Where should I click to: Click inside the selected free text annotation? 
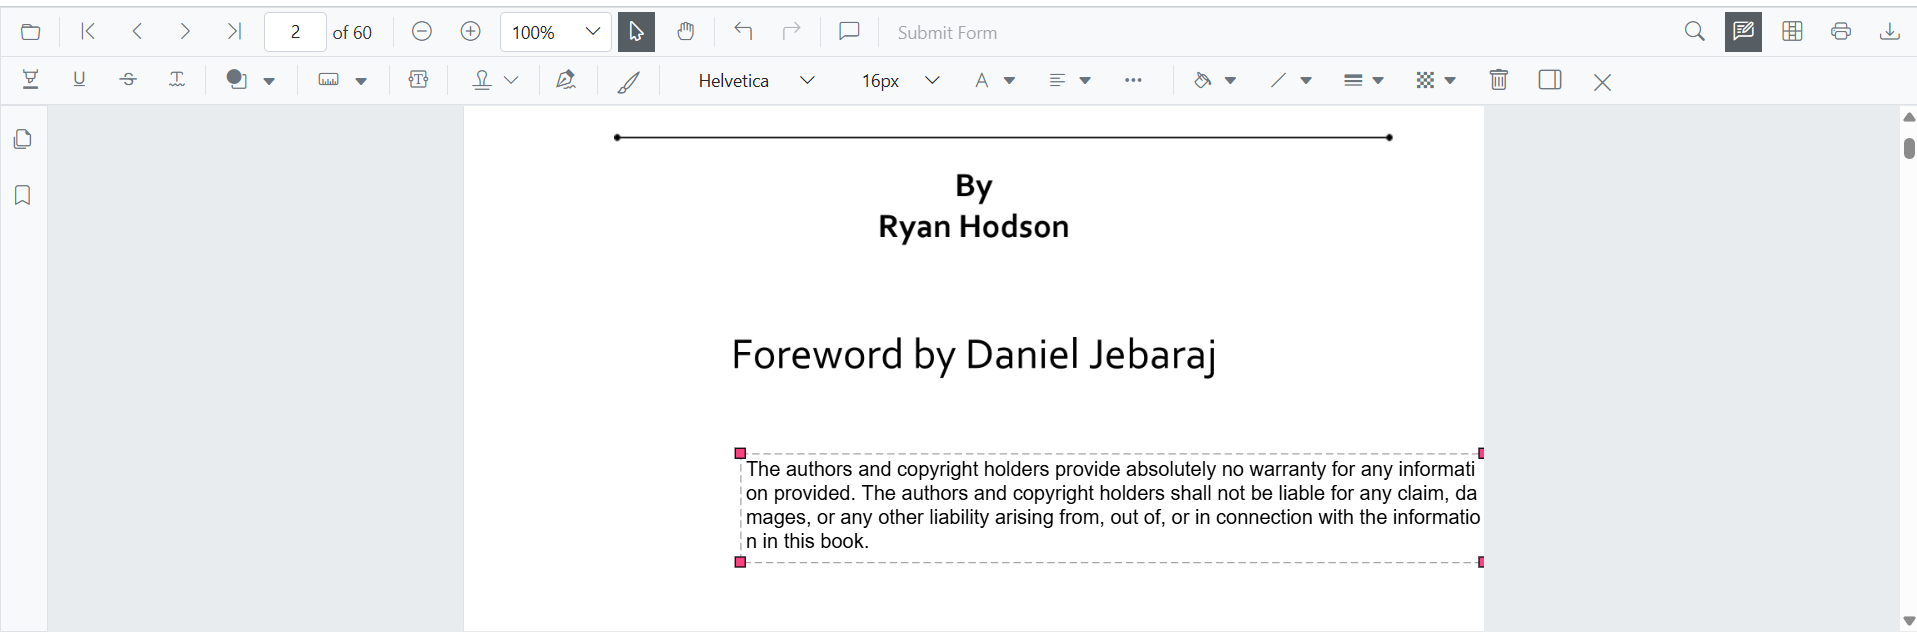[1111, 506]
